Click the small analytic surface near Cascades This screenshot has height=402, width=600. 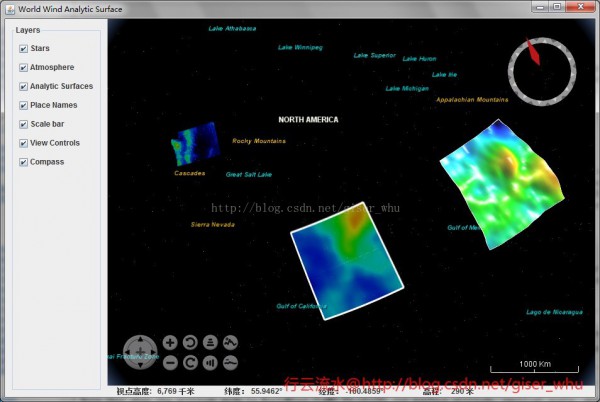click(196, 144)
